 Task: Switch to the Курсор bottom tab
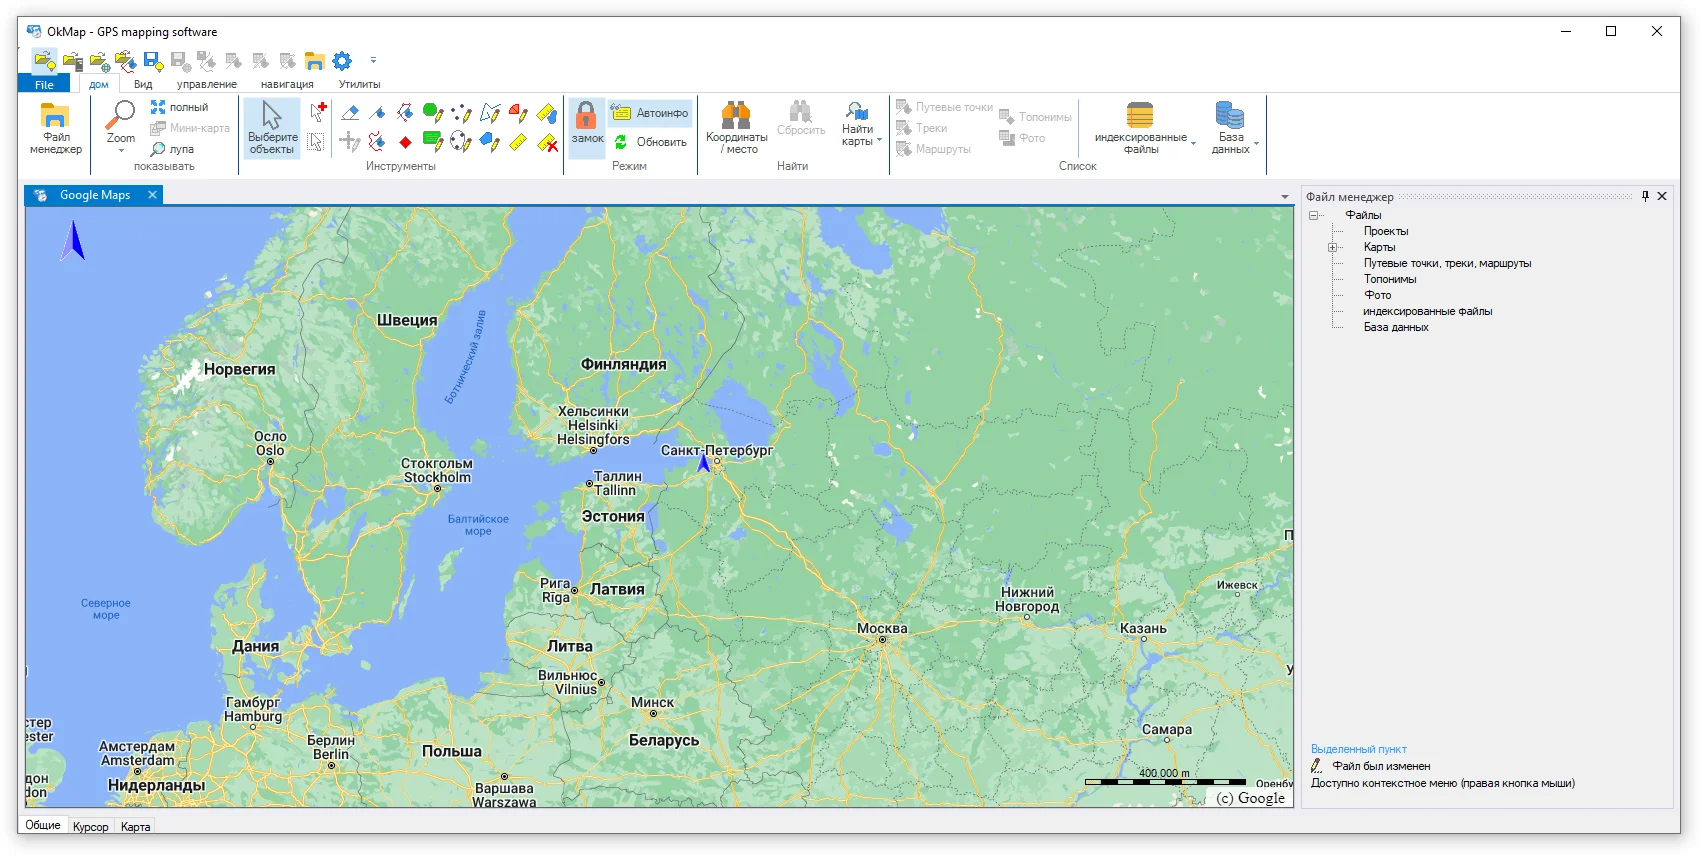[90, 827]
